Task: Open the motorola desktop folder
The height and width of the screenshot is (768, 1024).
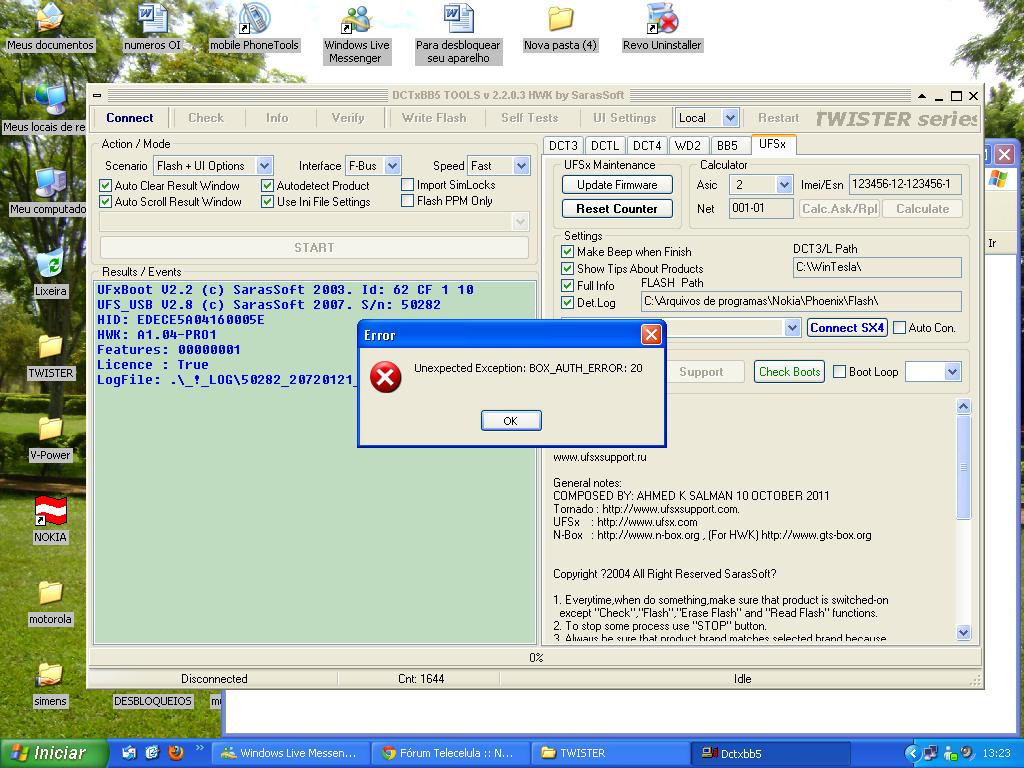Action: point(50,601)
